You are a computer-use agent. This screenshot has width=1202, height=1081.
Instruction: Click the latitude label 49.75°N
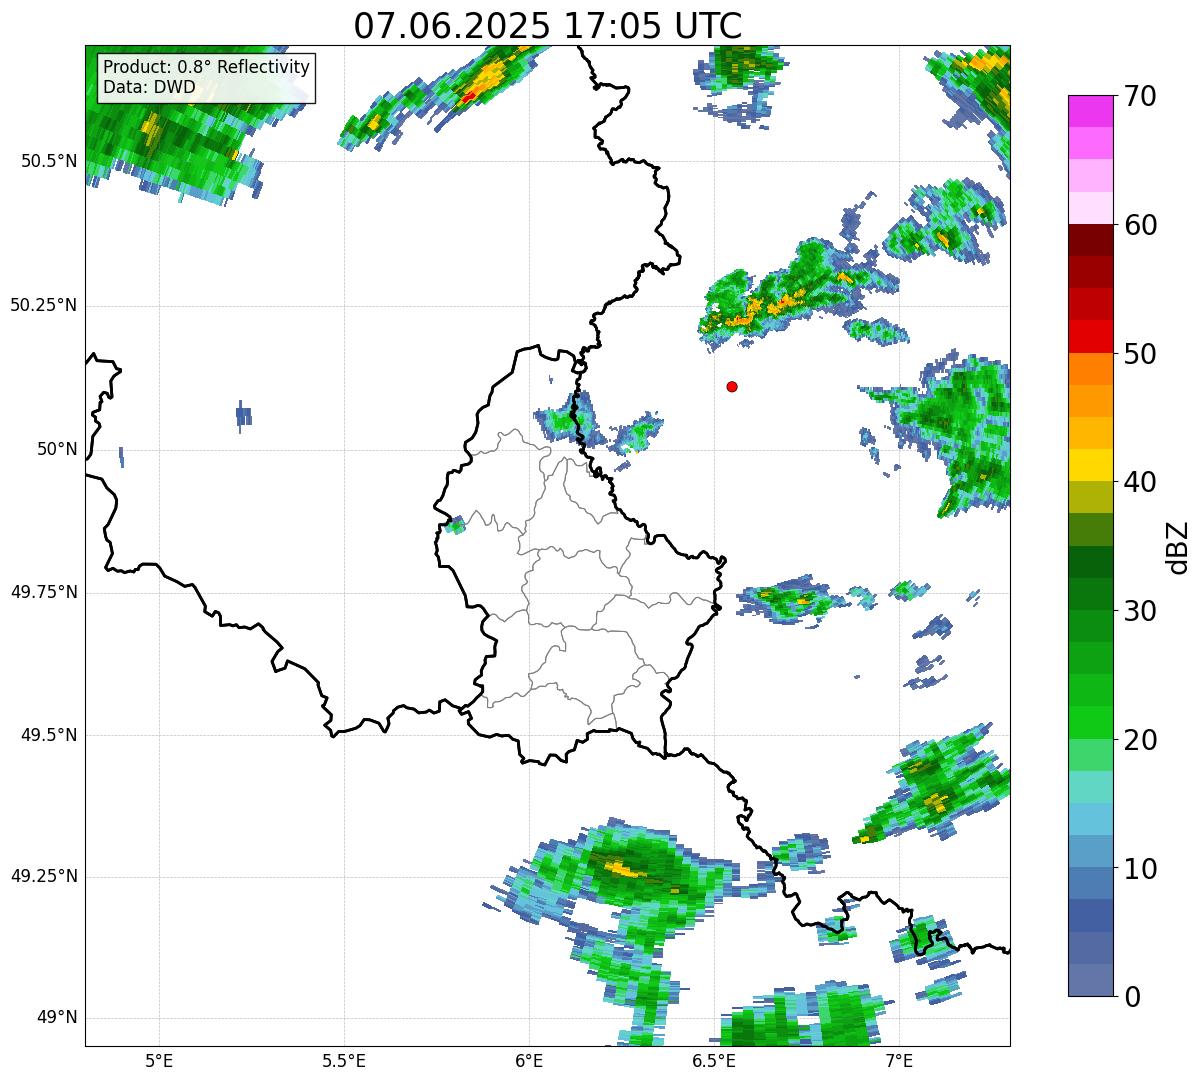[43, 592]
